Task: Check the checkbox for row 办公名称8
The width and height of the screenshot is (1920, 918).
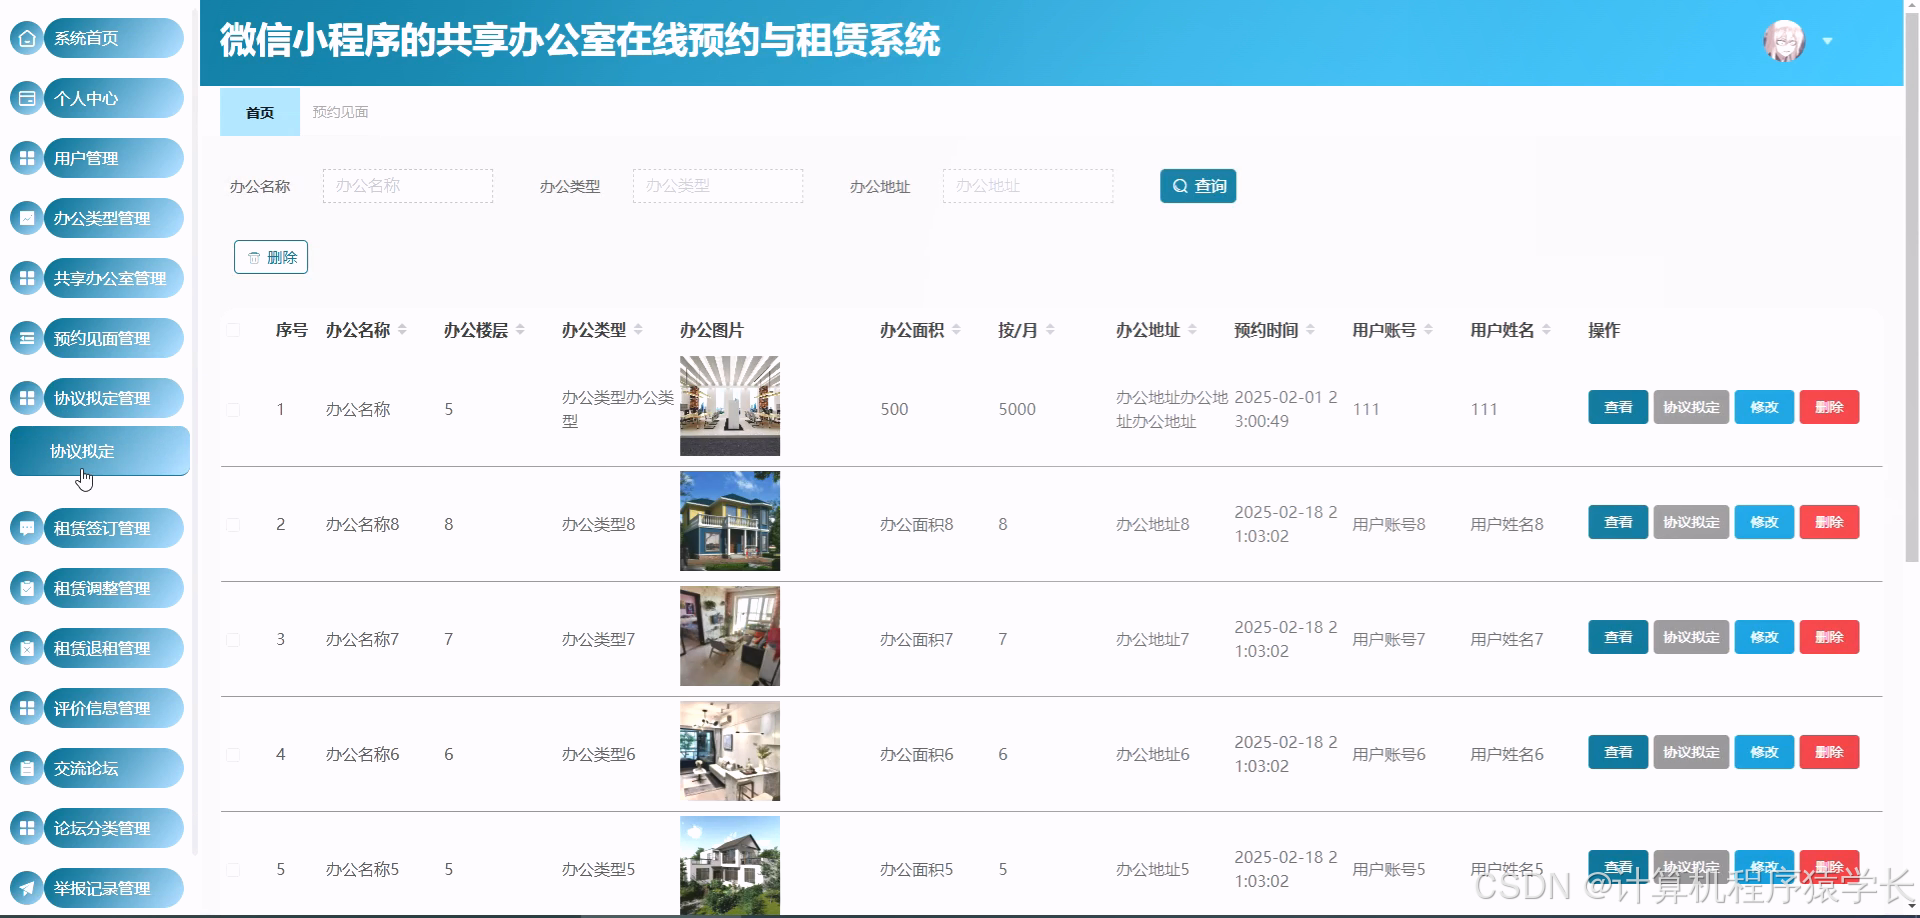Action: (x=234, y=523)
